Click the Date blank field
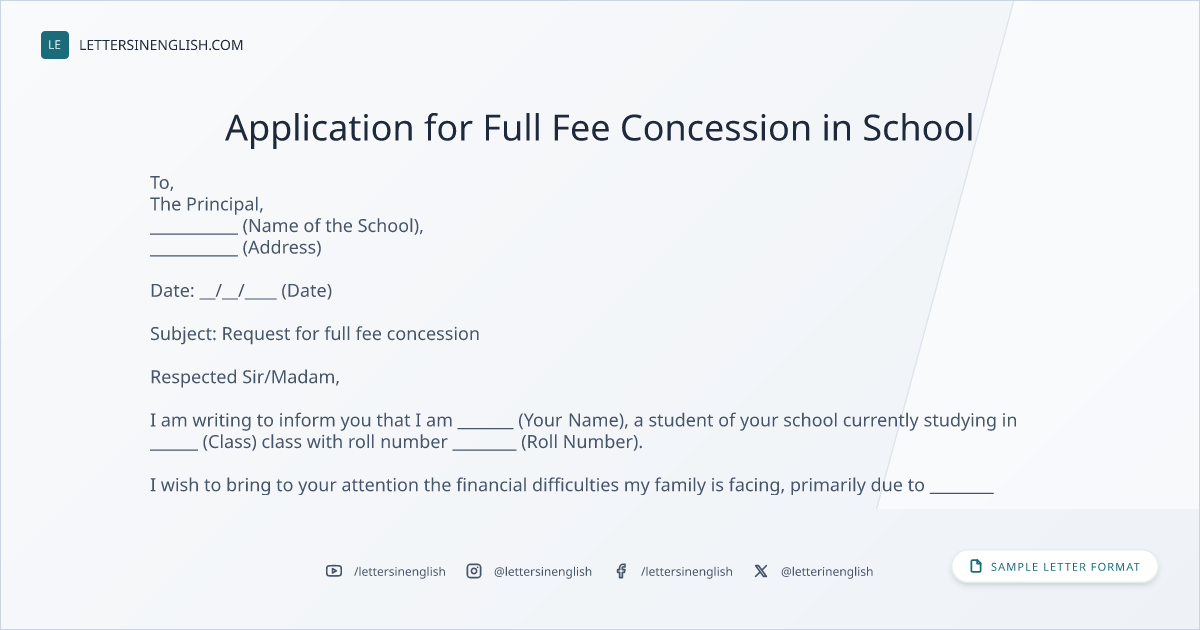Screen dimensions: 1200x630 (x=238, y=291)
